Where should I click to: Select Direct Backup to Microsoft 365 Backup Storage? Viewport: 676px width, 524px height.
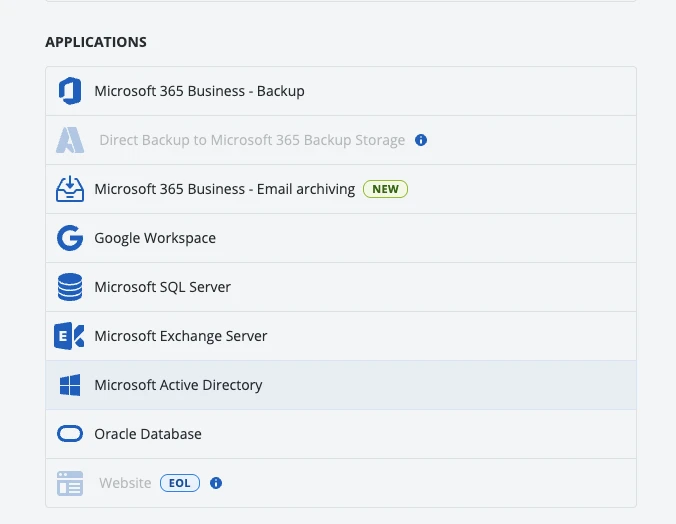341,140
